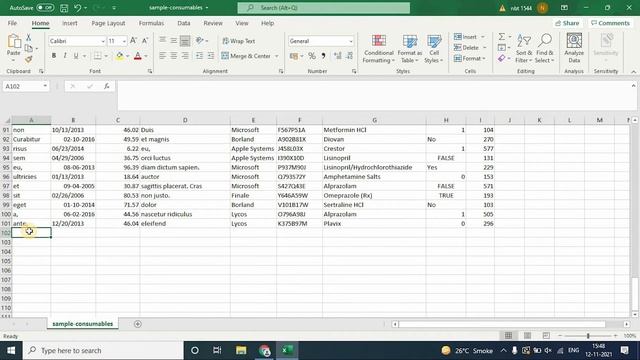The height and width of the screenshot is (360, 640).
Task: Switch to Page Layout tab
Action: click(108, 23)
